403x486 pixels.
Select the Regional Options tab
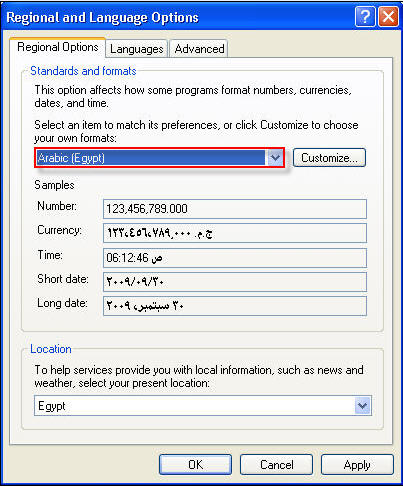[58, 47]
